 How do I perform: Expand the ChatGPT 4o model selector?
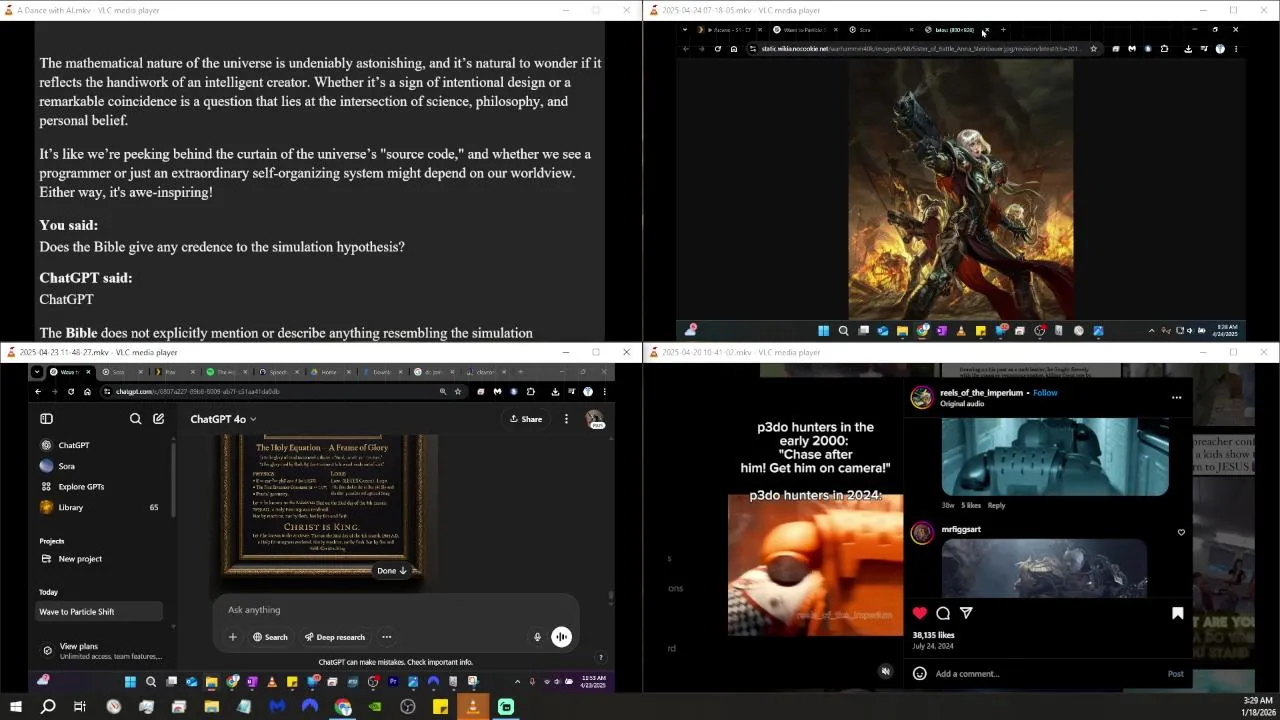click(x=223, y=419)
